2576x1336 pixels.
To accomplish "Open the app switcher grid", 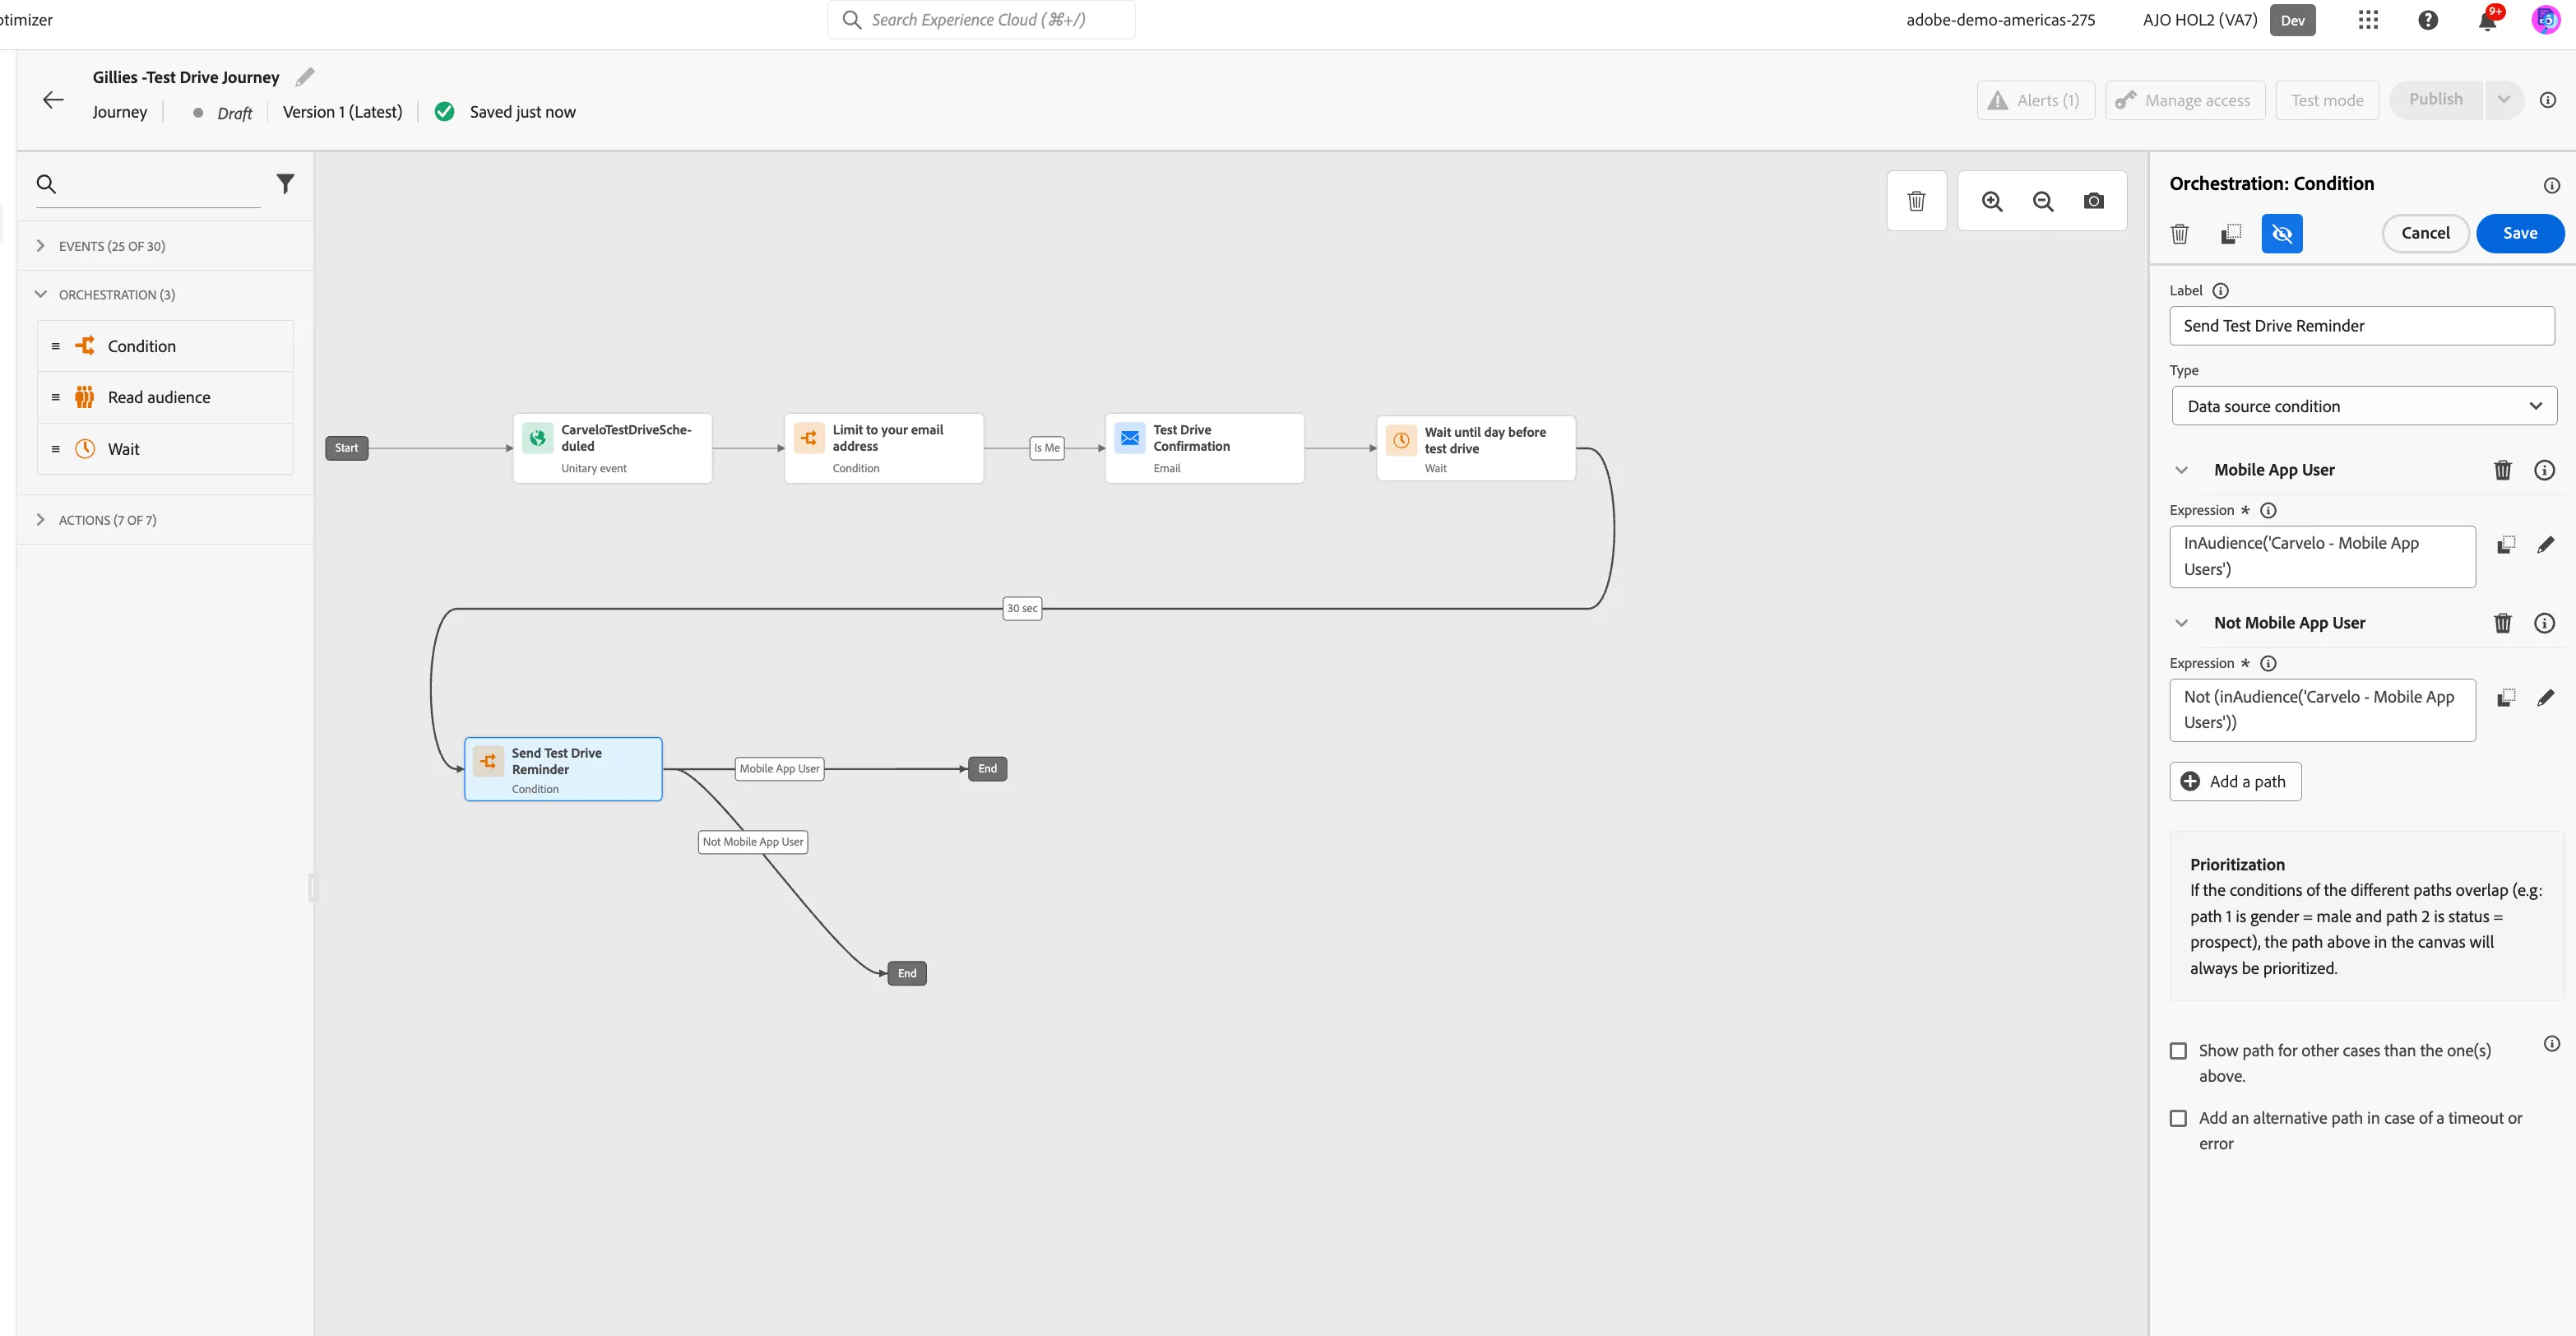I will coord(2368,20).
